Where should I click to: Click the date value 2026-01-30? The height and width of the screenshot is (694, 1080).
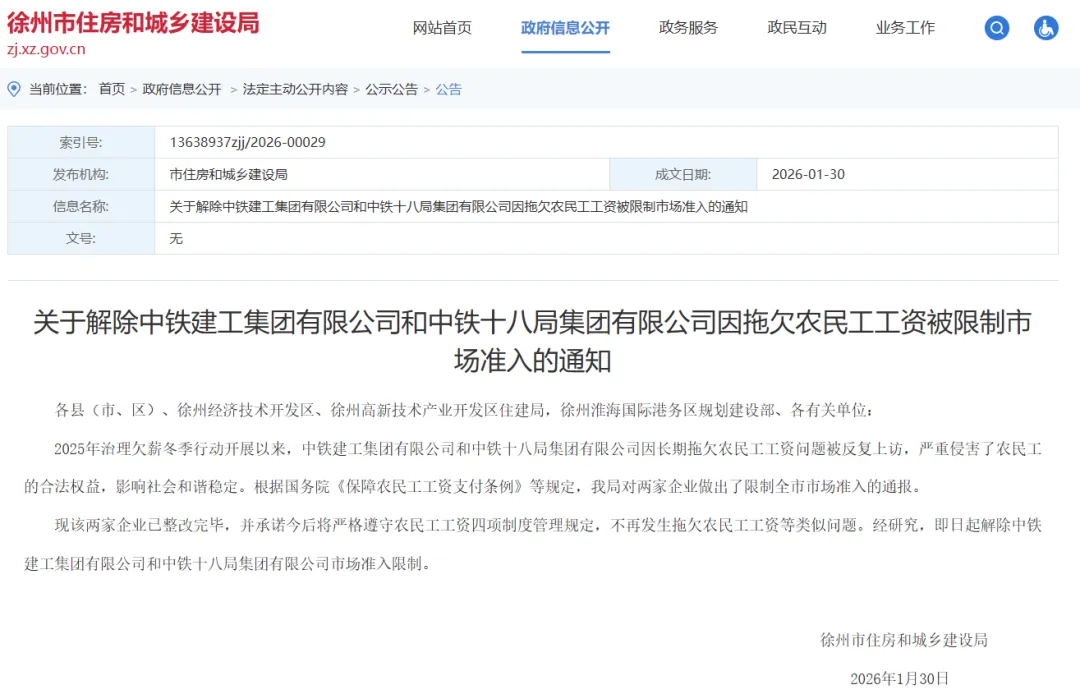point(808,174)
